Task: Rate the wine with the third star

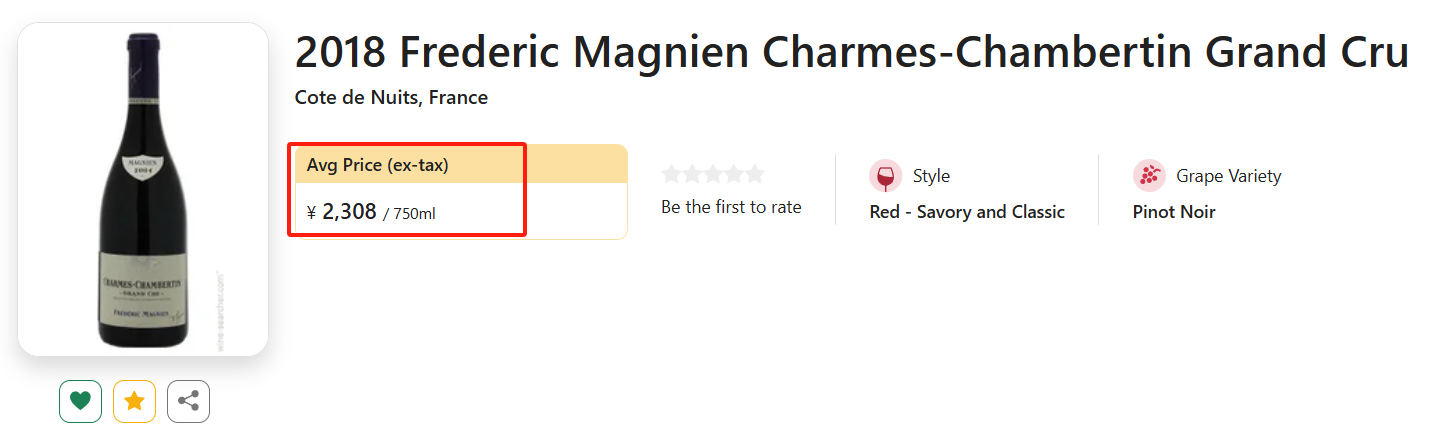Action: point(713,174)
